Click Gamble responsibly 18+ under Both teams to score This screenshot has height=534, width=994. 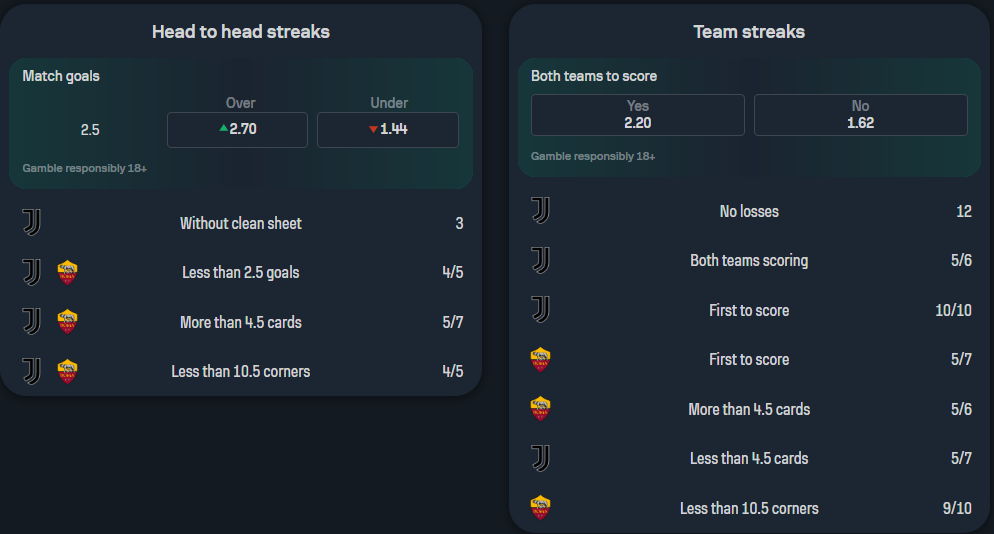tap(593, 156)
